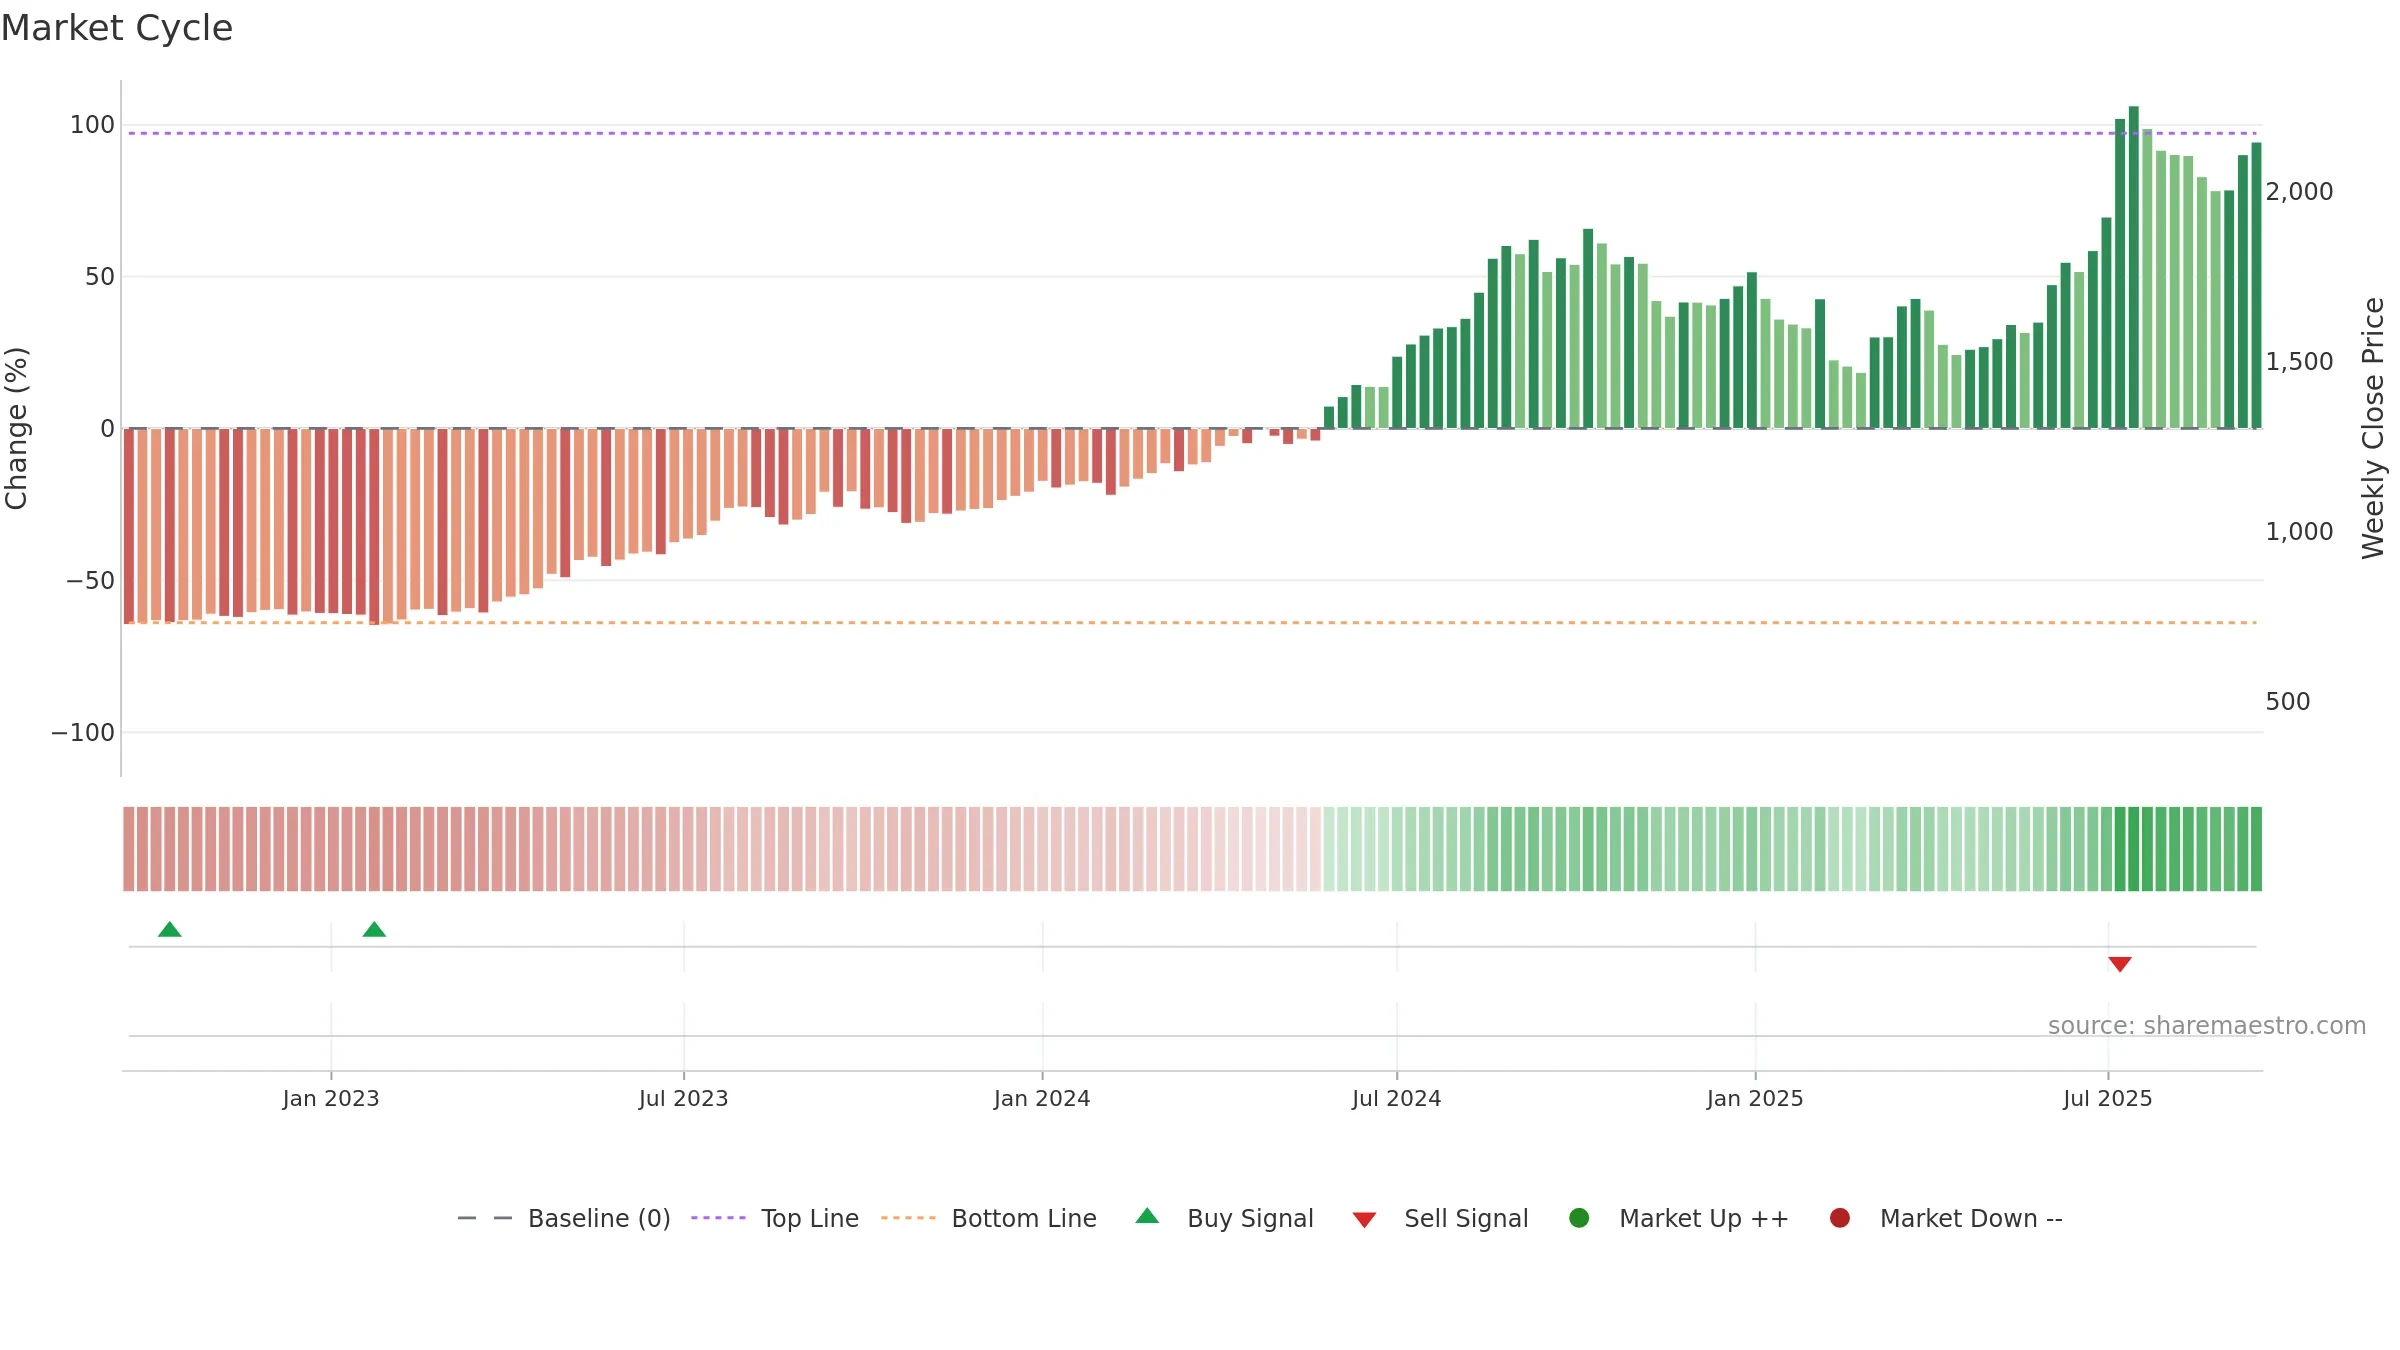The image size is (2400, 1350).
Task: Click the Market Cycle chart title
Action: pyautogui.click(x=117, y=28)
